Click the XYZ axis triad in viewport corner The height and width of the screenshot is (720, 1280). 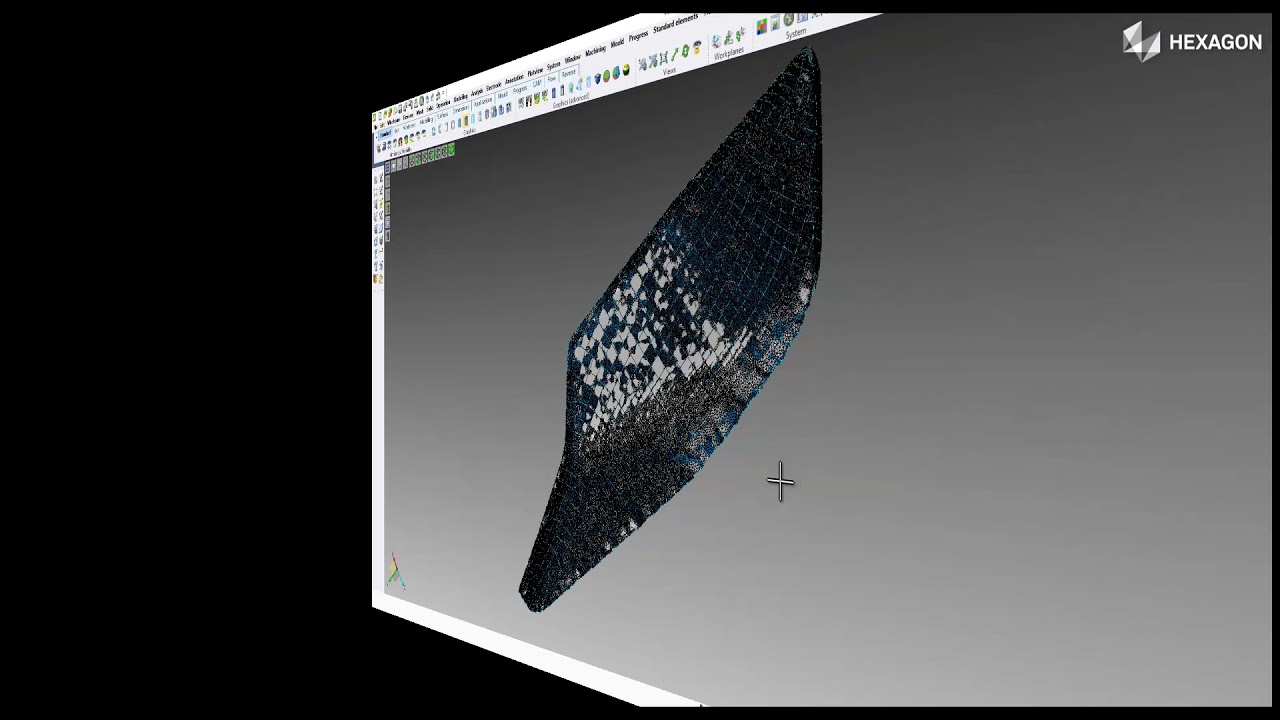[x=395, y=571]
